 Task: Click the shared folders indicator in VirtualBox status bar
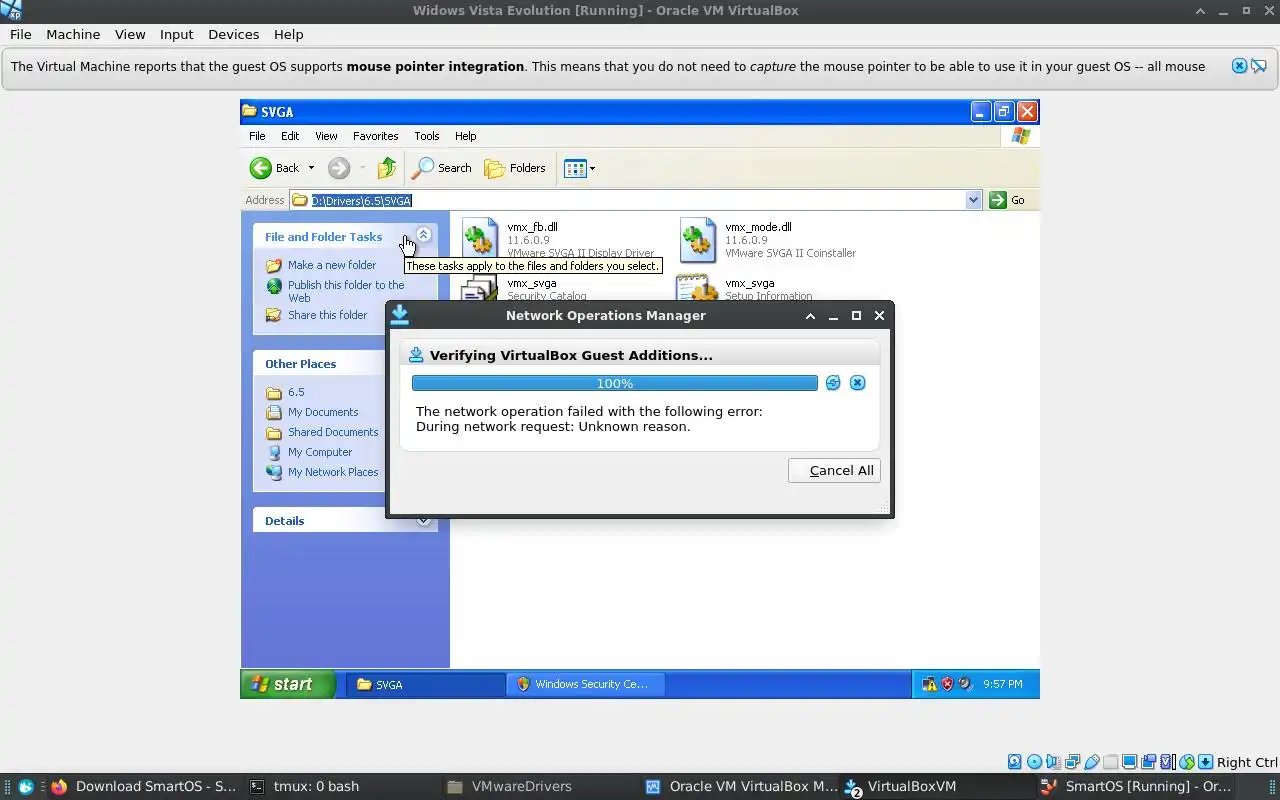point(1110,762)
